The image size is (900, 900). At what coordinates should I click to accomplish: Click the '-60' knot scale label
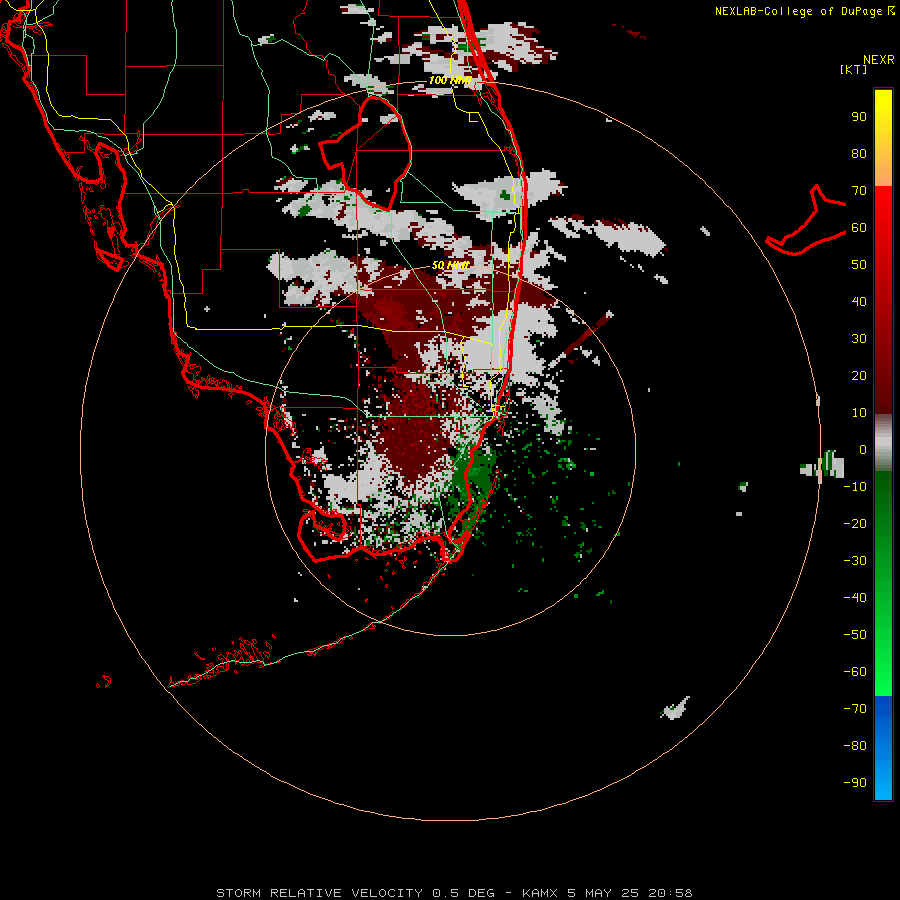tap(855, 672)
